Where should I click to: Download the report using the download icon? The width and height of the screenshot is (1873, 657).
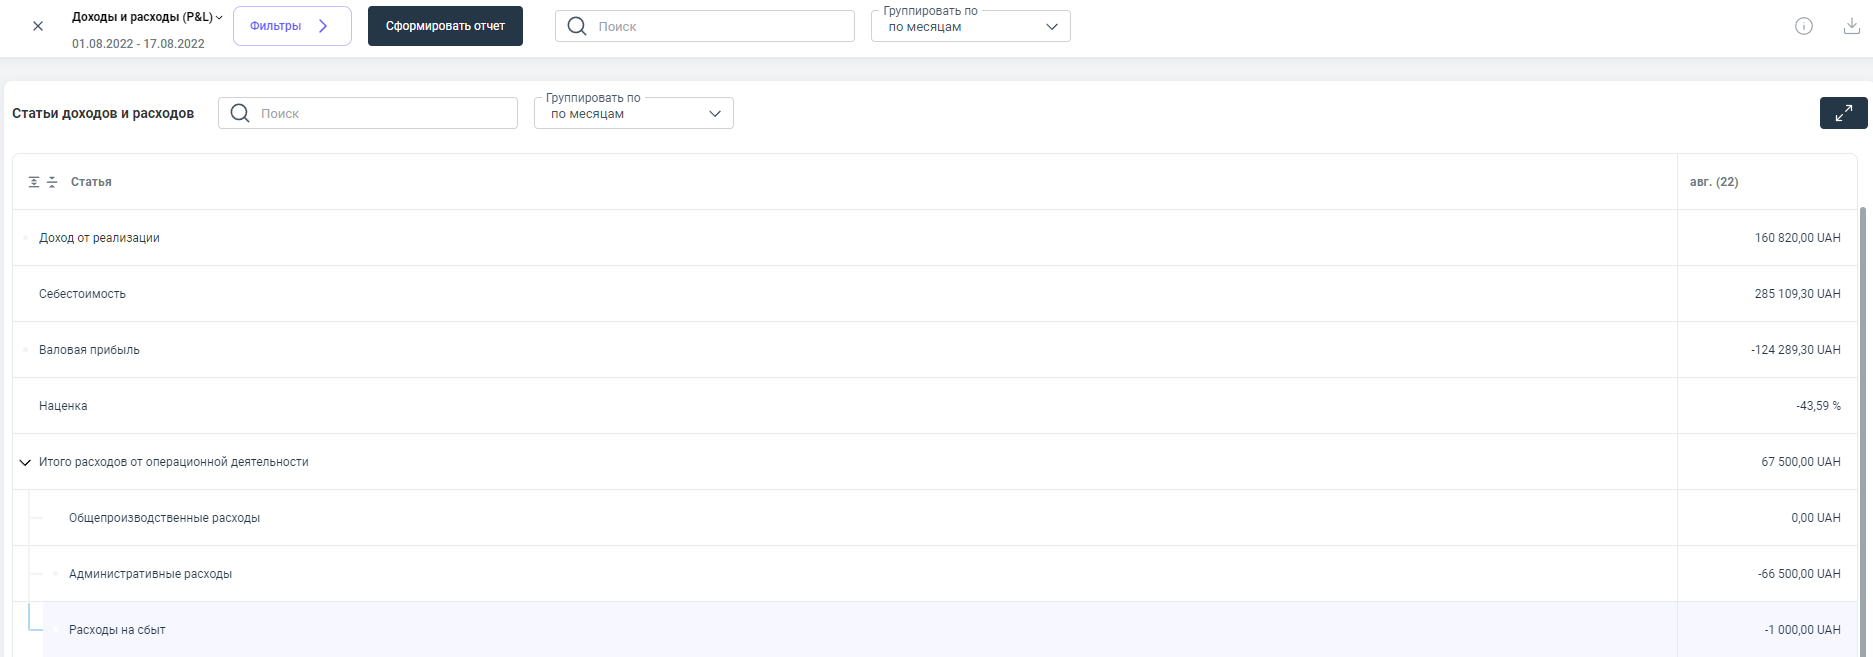pyautogui.click(x=1851, y=26)
